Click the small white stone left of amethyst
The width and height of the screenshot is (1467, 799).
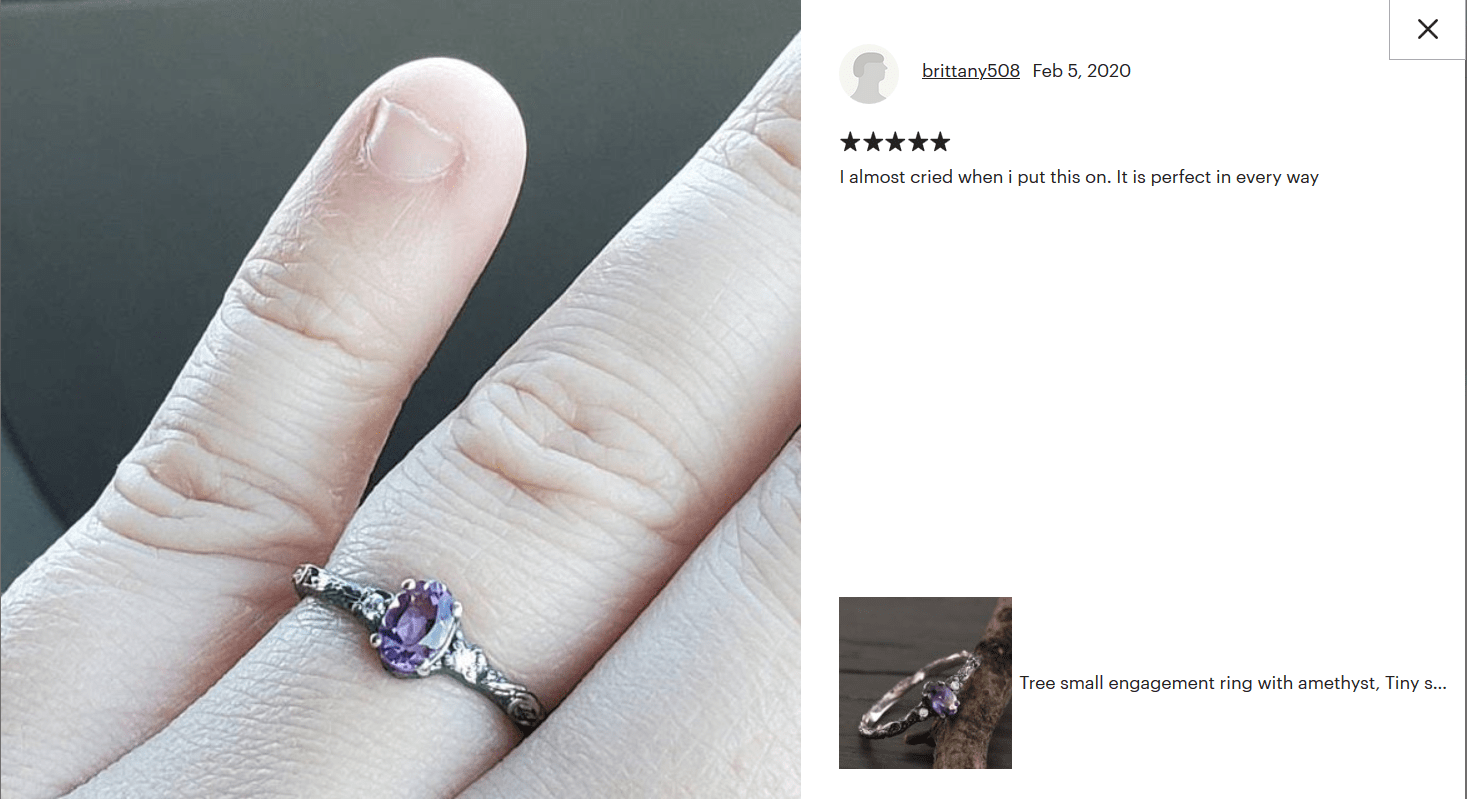click(x=373, y=604)
